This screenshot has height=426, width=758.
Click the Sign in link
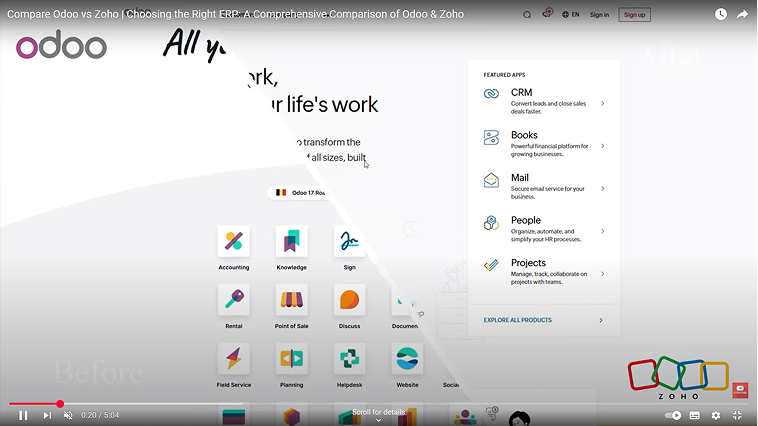[599, 15]
